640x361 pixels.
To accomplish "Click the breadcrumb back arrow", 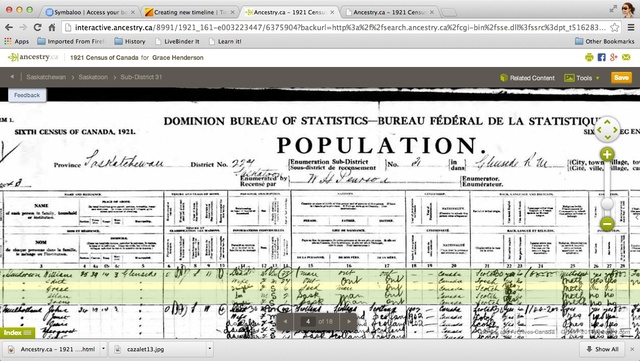I will (12, 77).
